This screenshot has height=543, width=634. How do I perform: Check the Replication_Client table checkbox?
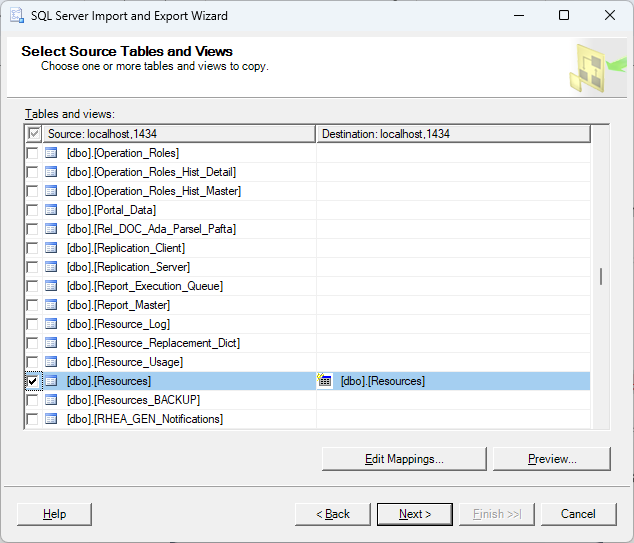(x=32, y=248)
